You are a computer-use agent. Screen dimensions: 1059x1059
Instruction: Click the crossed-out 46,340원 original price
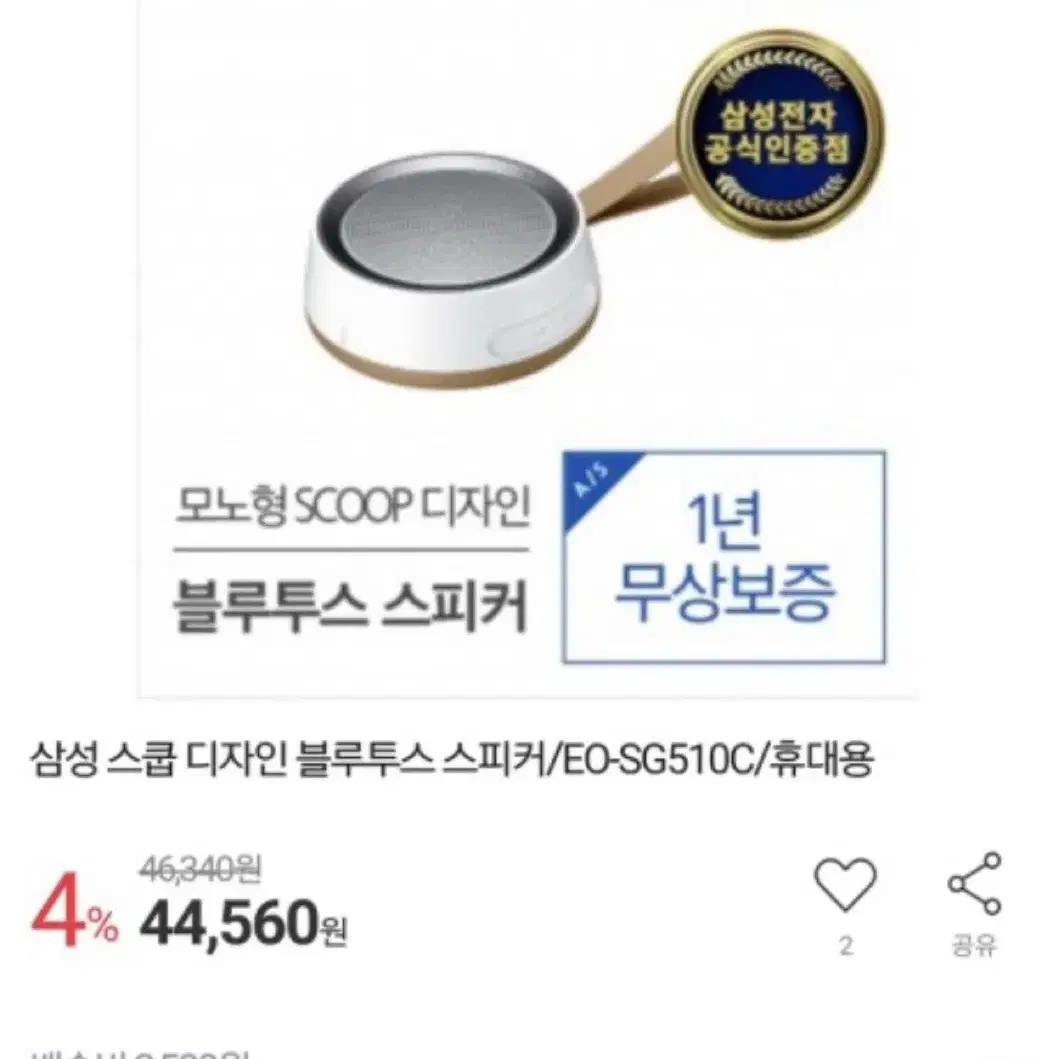pos(200,869)
